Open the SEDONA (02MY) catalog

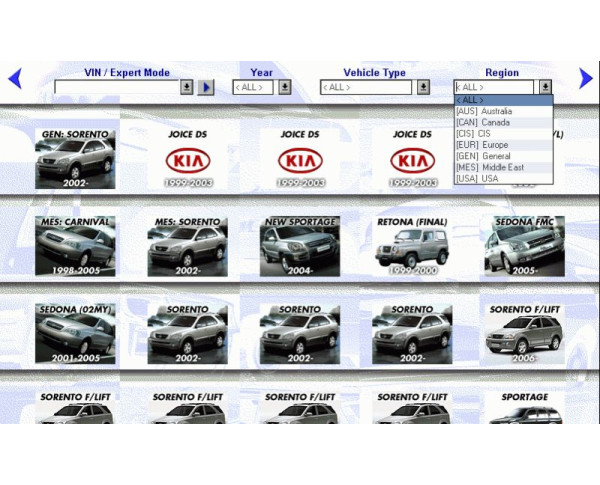coord(75,334)
